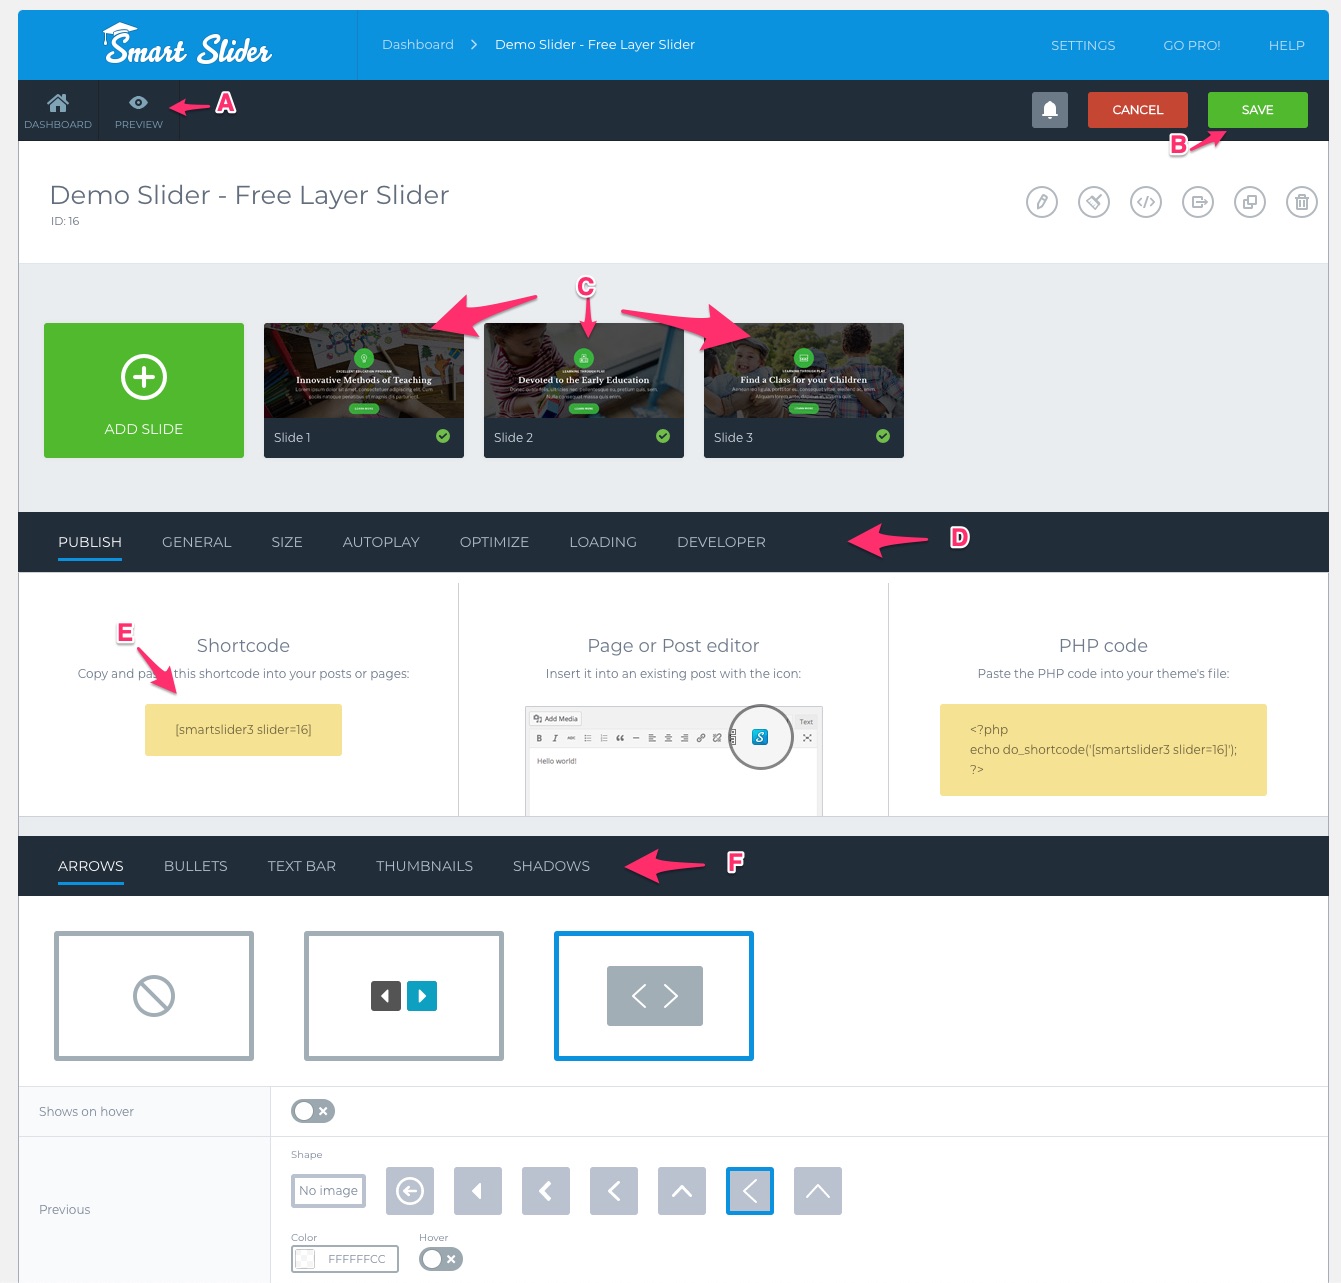Click the PHP code snippet box
This screenshot has height=1283, width=1341.
click(x=1103, y=750)
